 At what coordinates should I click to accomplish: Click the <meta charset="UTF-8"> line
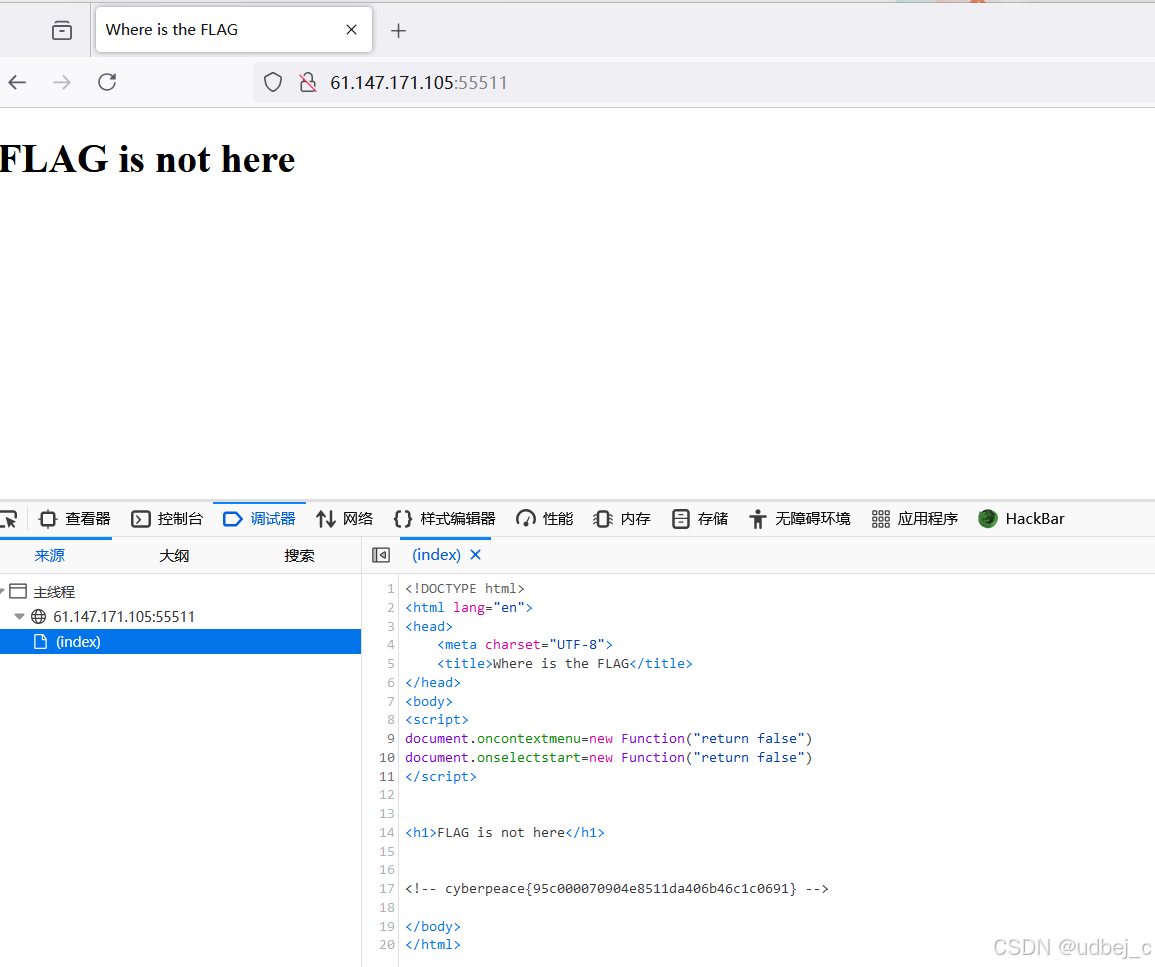(524, 644)
